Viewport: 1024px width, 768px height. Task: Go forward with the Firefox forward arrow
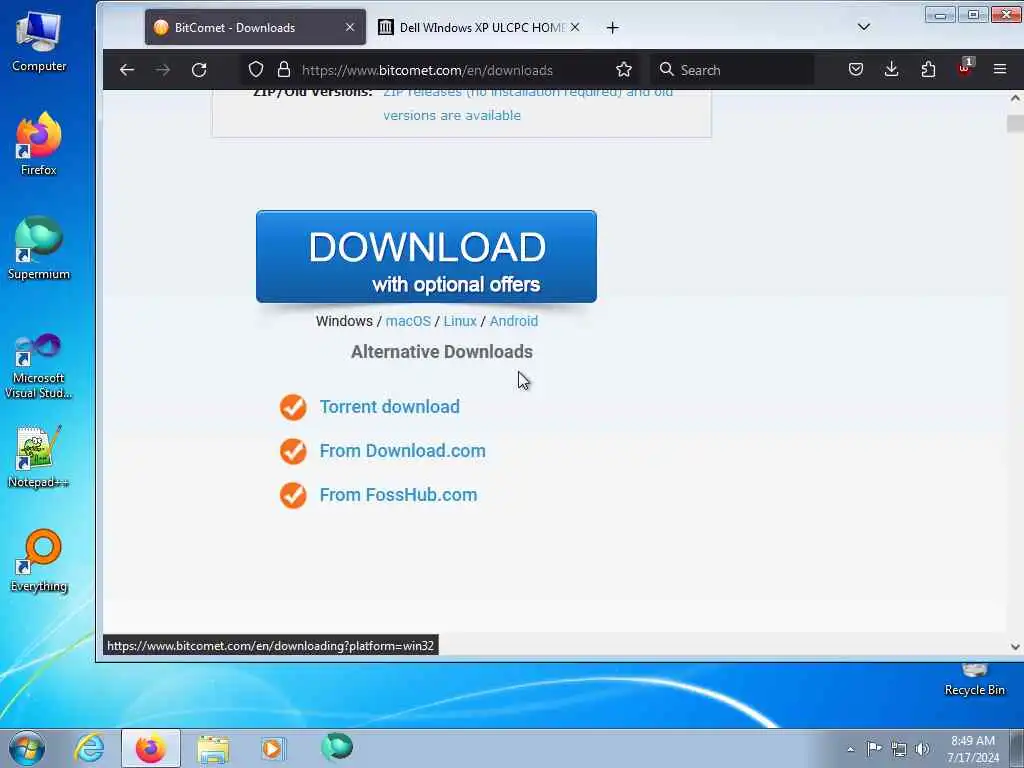163,70
